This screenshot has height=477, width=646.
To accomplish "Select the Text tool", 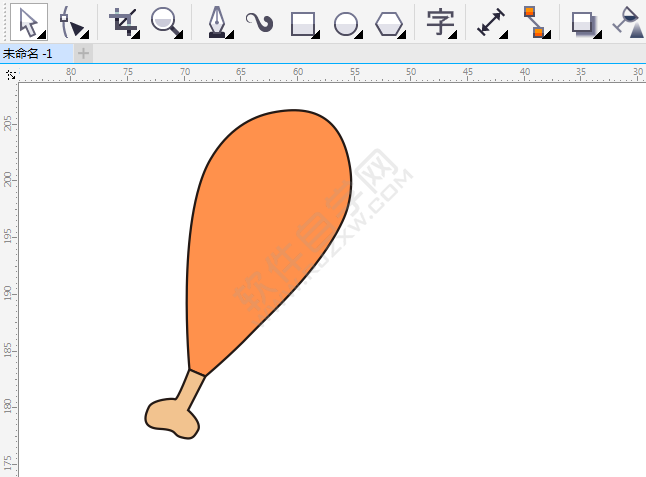I will 441,23.
